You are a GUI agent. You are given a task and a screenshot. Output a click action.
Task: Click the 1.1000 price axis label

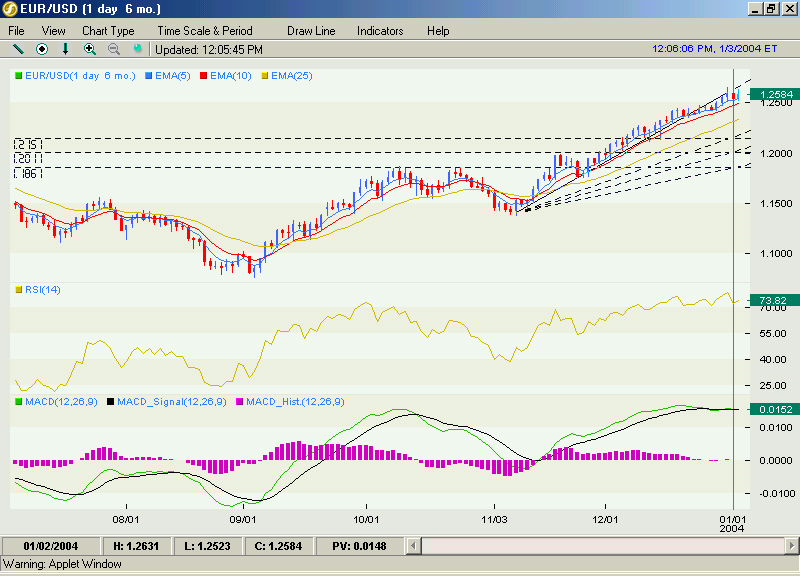click(x=776, y=253)
